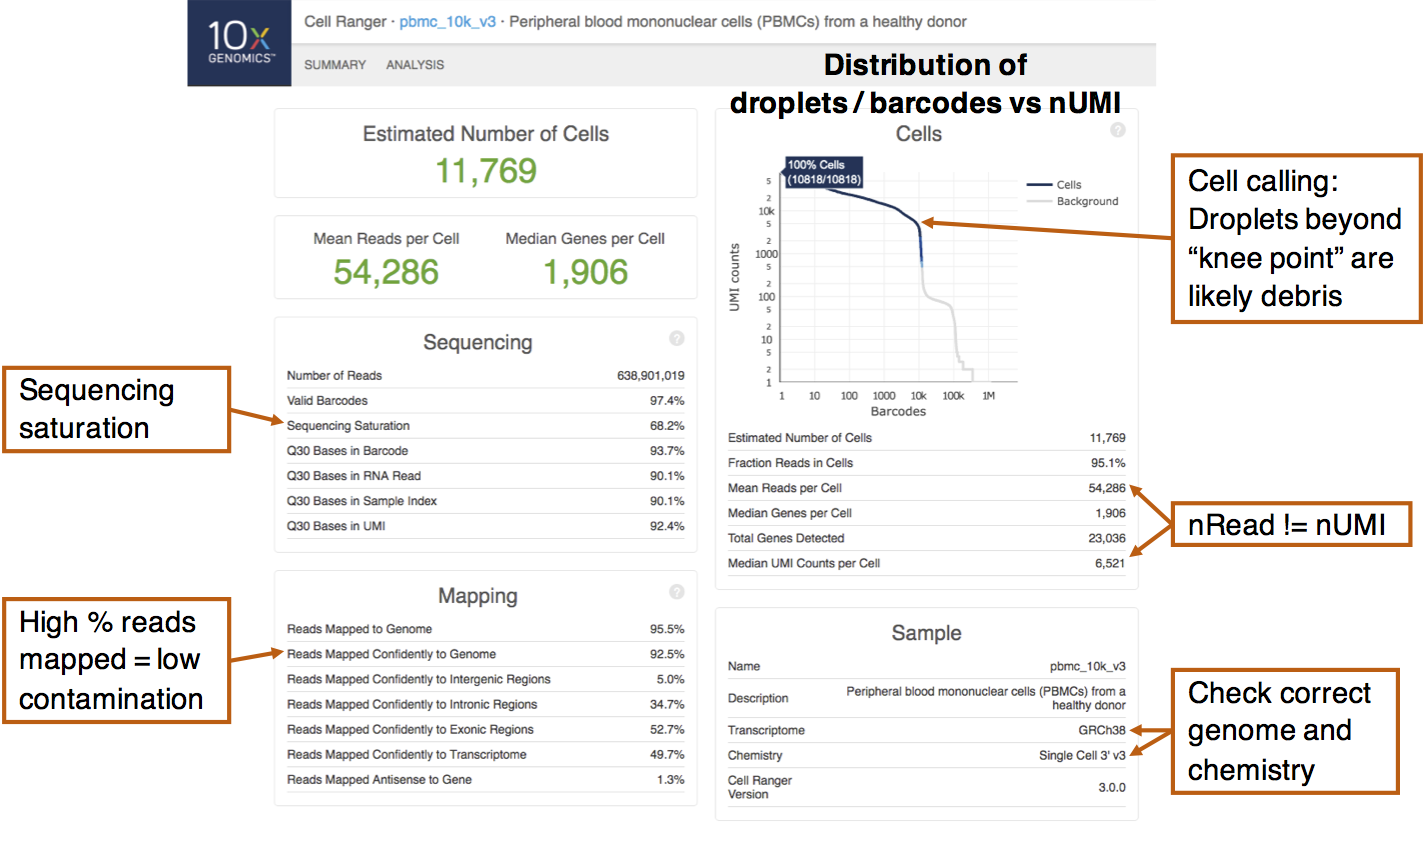Image resolution: width=1427 pixels, height=847 pixels.
Task: Click the Median Genes per Cell value 1,906
Action: pyautogui.click(x=585, y=272)
